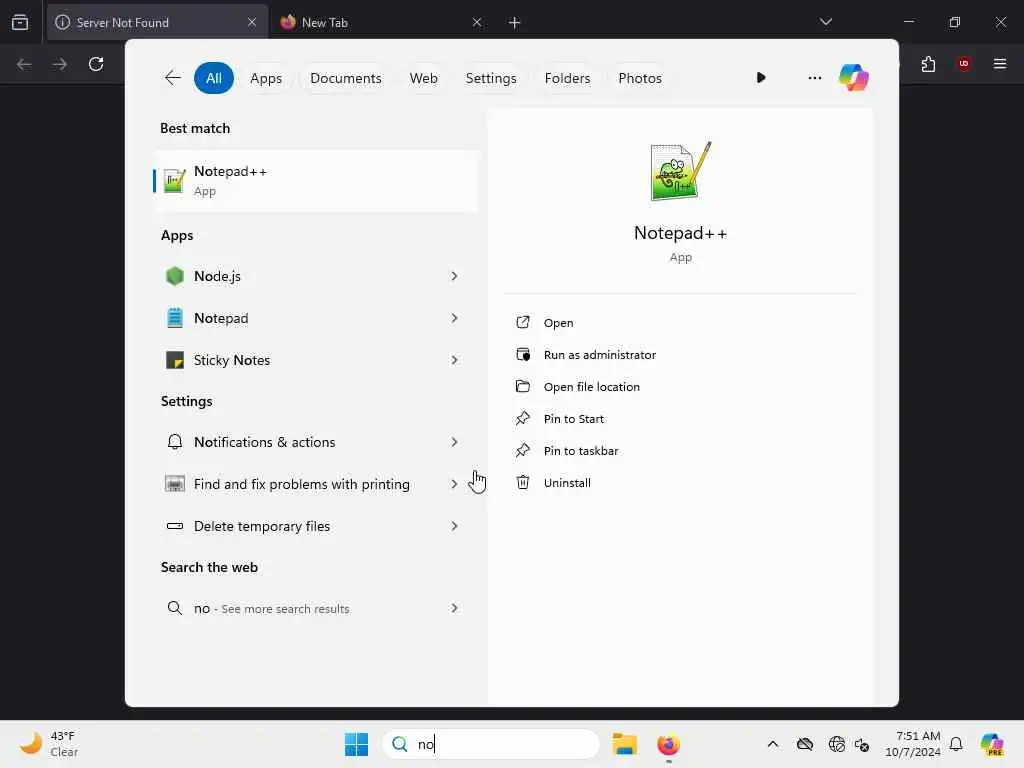Select the Notepad++ best match result

317,181
